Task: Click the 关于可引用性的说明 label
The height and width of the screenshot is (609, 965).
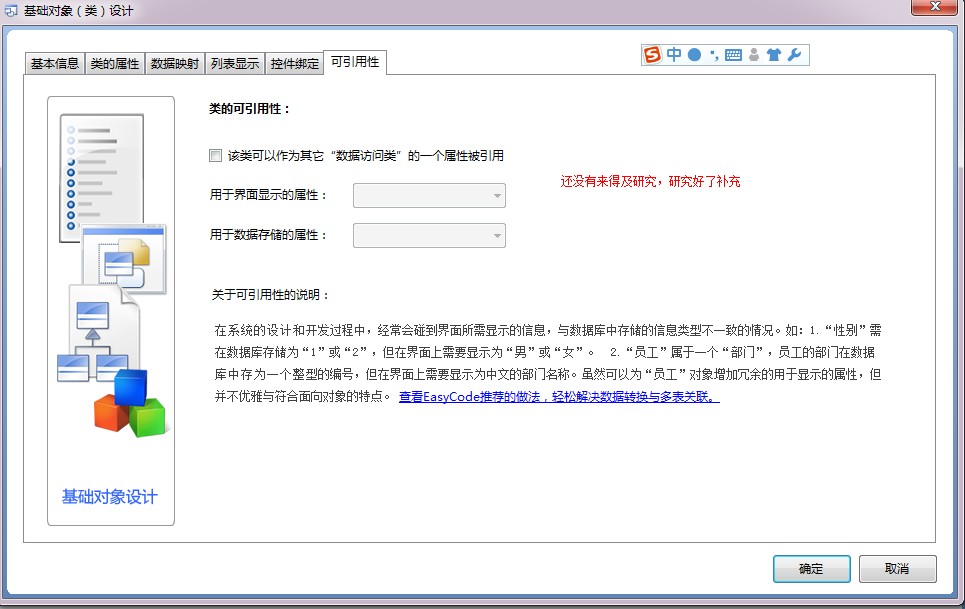Action: tap(271, 295)
